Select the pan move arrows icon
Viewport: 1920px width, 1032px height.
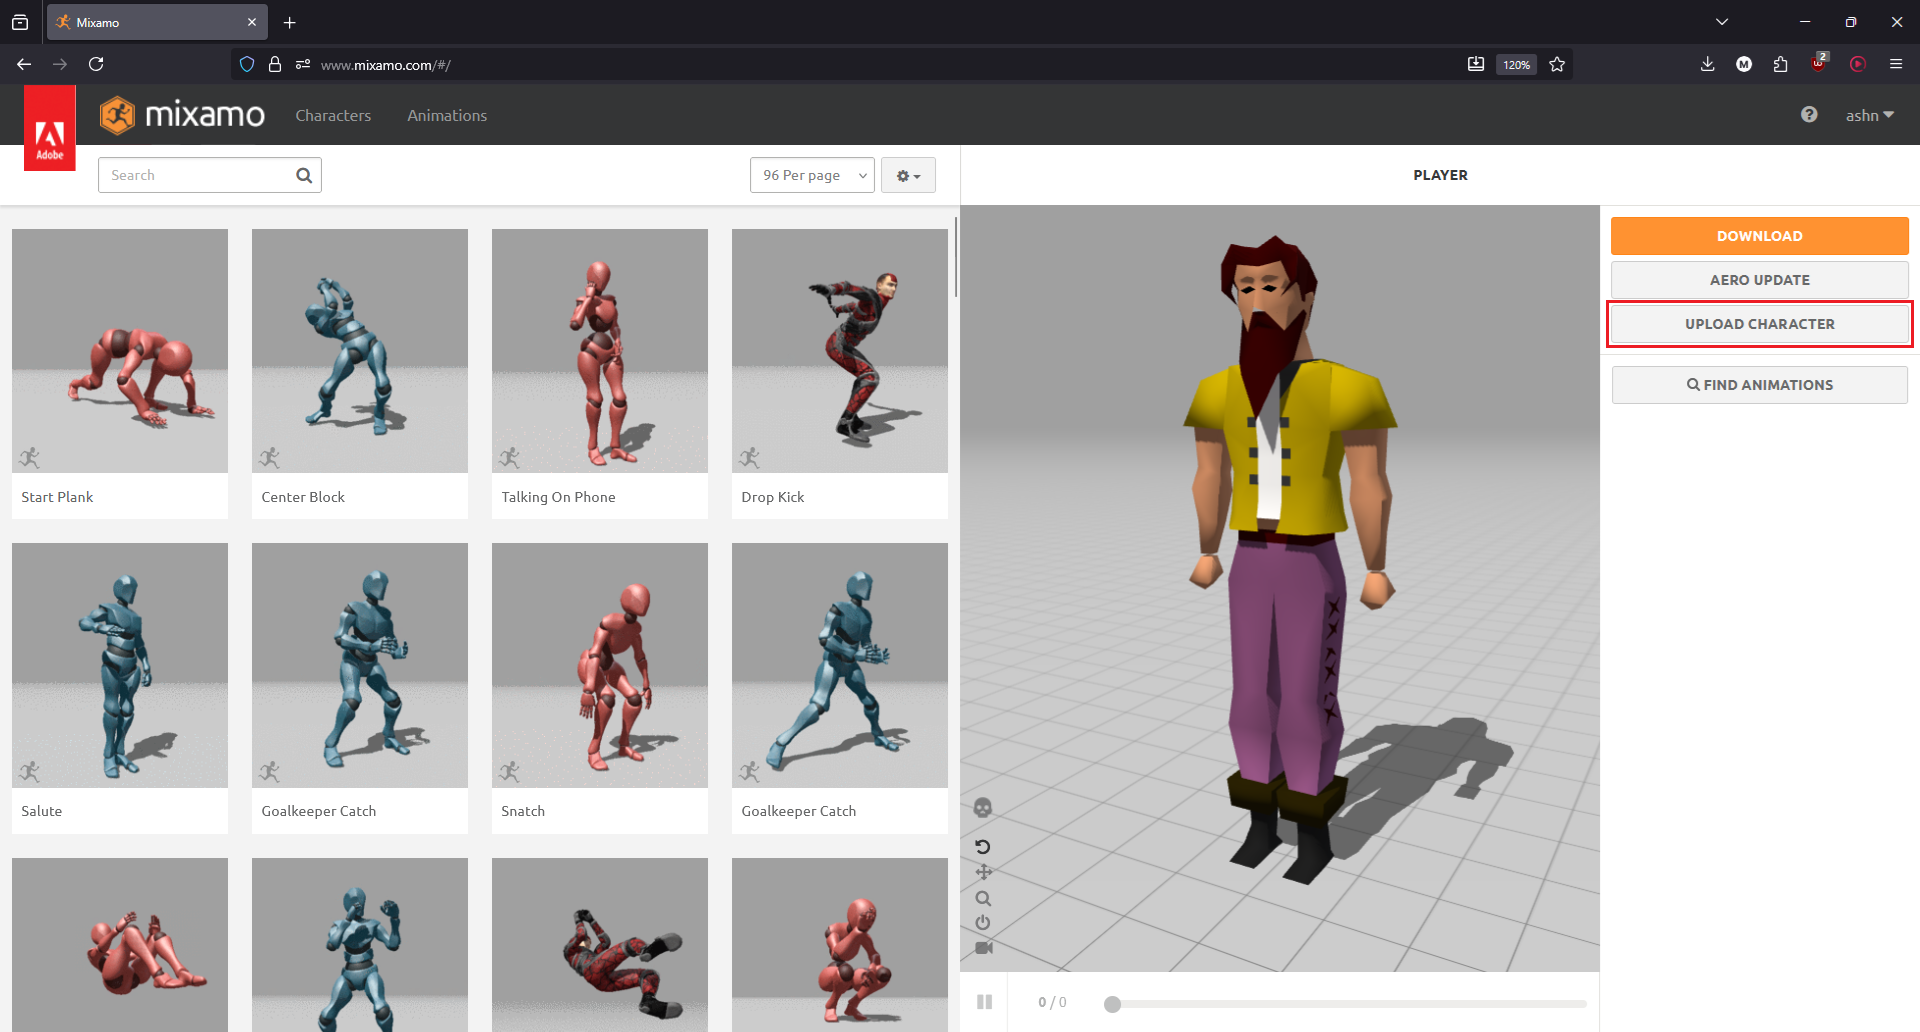tap(983, 872)
